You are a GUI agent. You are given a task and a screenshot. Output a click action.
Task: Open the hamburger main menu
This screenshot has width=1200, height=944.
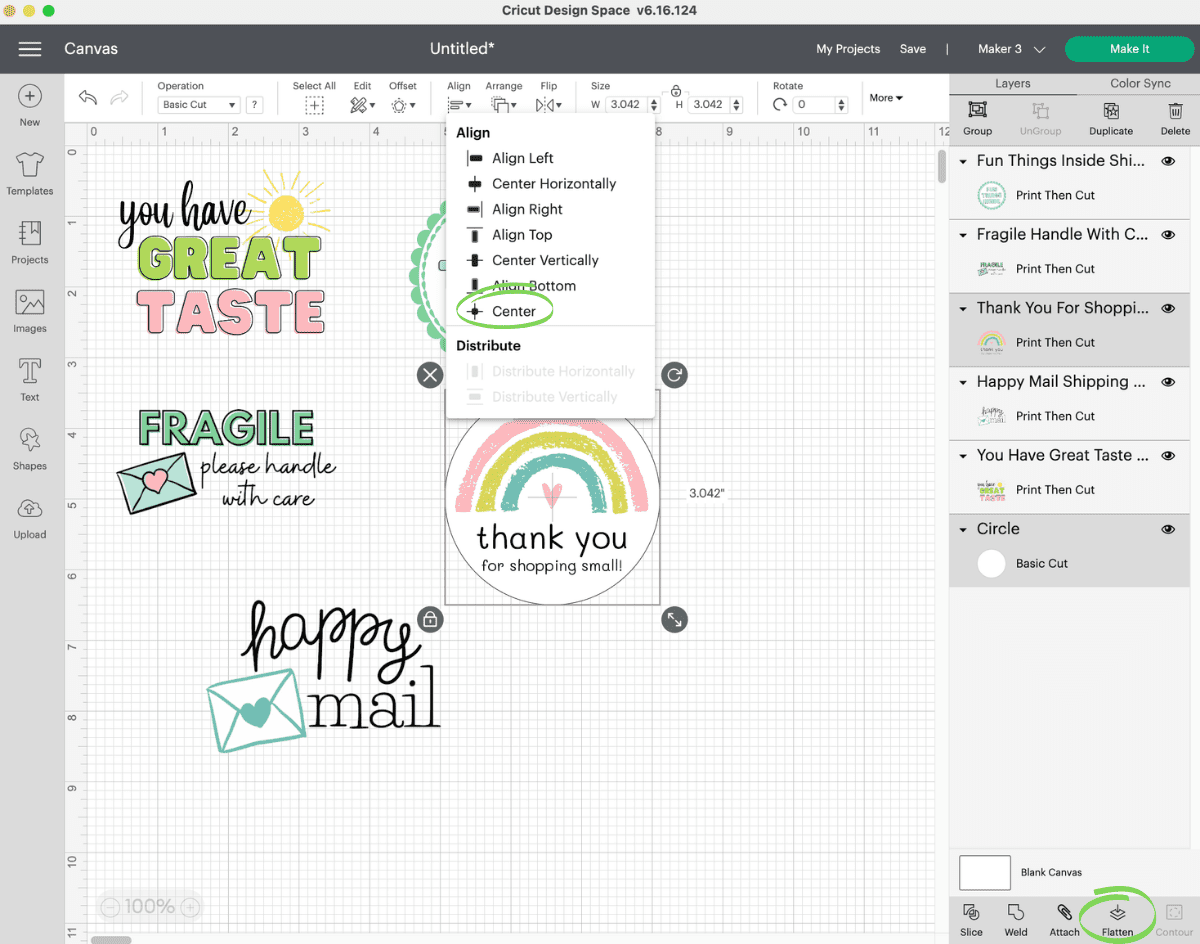tap(30, 49)
